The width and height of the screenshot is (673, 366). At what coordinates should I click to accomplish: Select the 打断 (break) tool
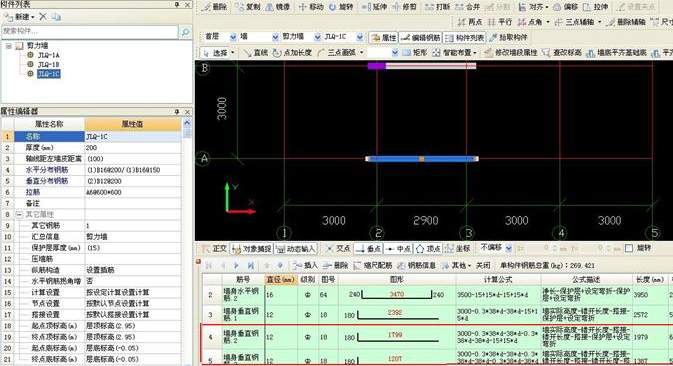437,7
